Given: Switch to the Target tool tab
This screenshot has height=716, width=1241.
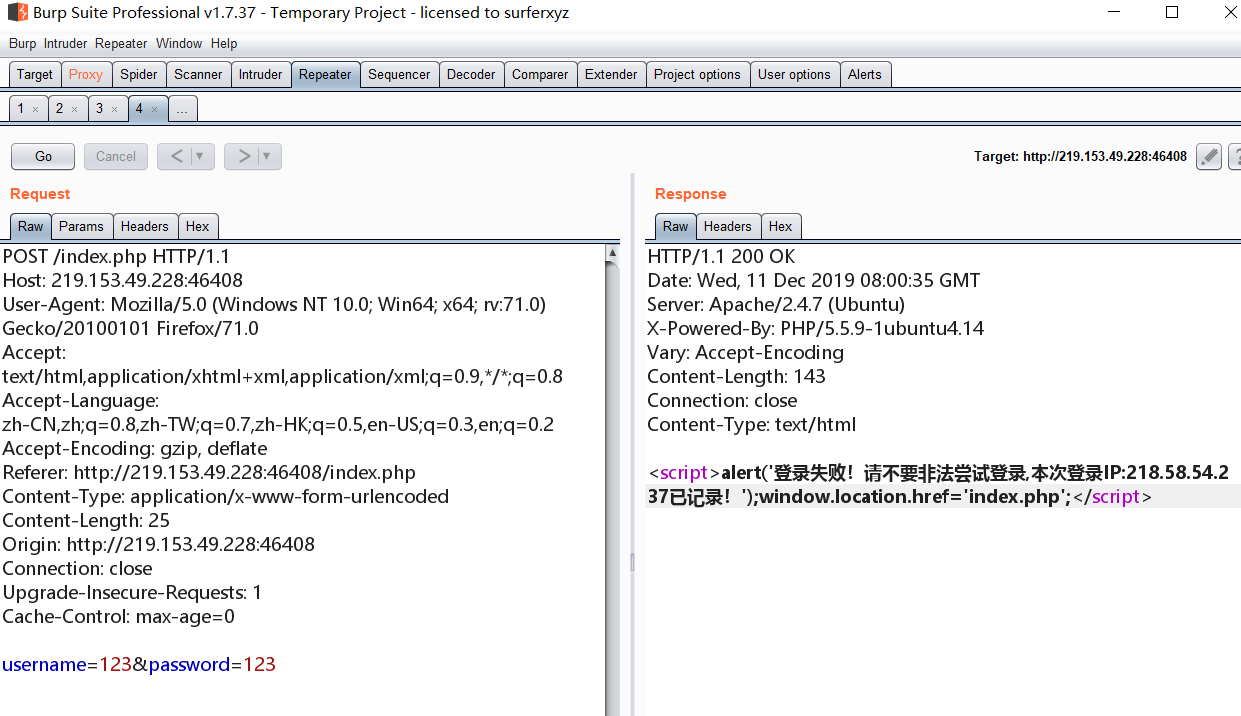Looking at the screenshot, I should click(x=35, y=74).
